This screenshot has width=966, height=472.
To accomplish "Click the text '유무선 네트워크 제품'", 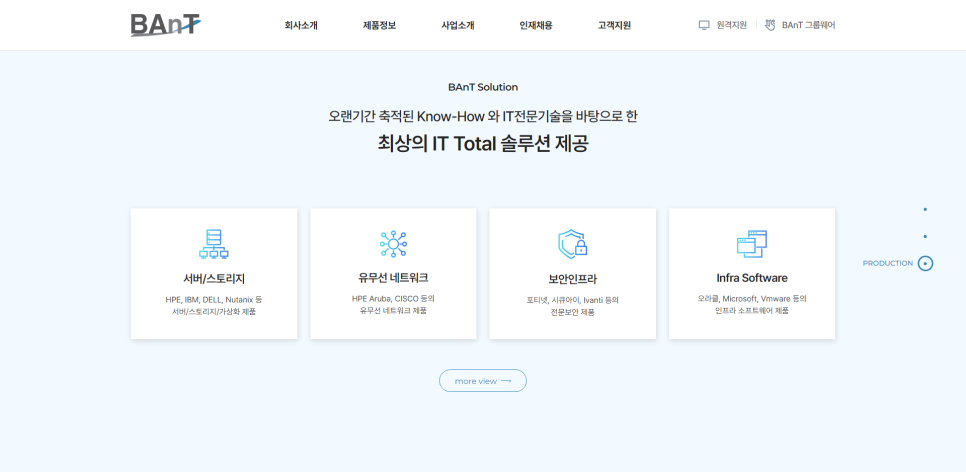I will click(x=393, y=310).
